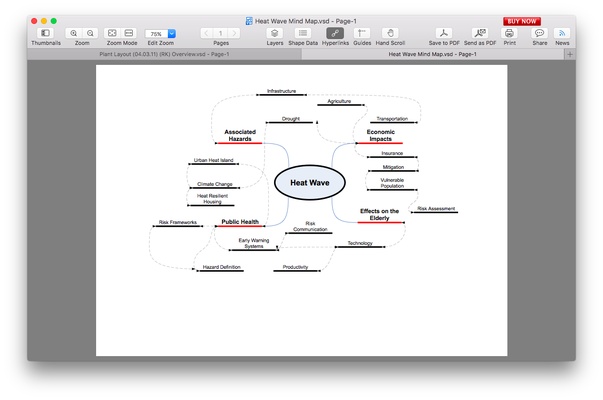Select the Heat Wave Mind Map tab
This screenshot has height=400, width=603.
pos(433,54)
